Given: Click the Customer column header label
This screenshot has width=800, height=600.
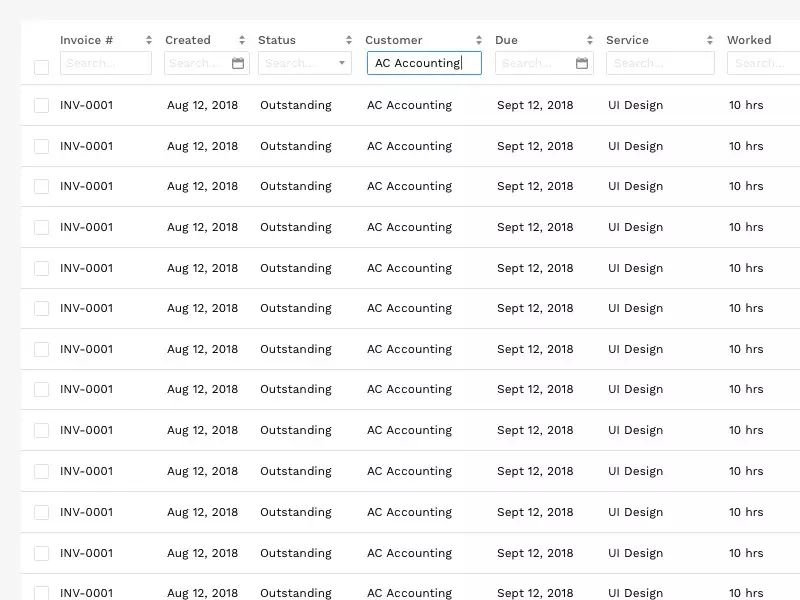Looking at the screenshot, I should click(393, 40).
